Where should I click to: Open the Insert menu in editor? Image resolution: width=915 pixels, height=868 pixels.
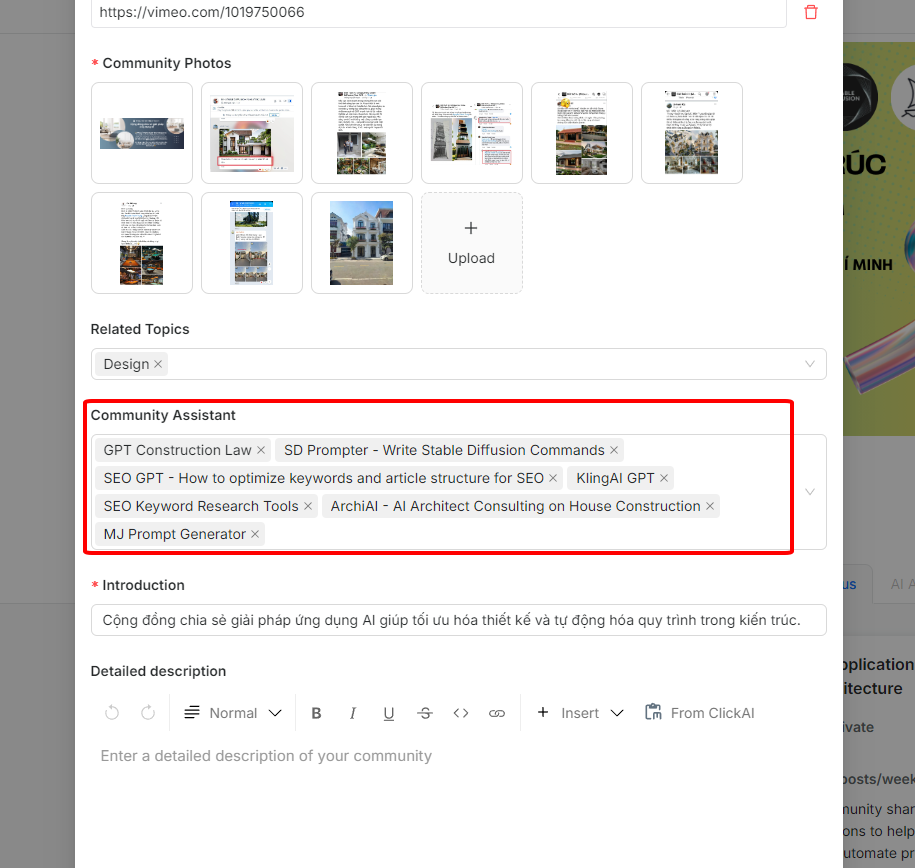point(580,713)
